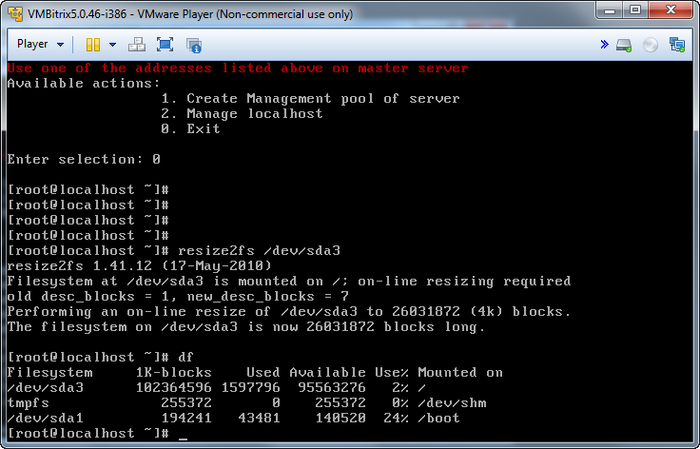Click the tmpfs filesystem row name

click(28, 403)
